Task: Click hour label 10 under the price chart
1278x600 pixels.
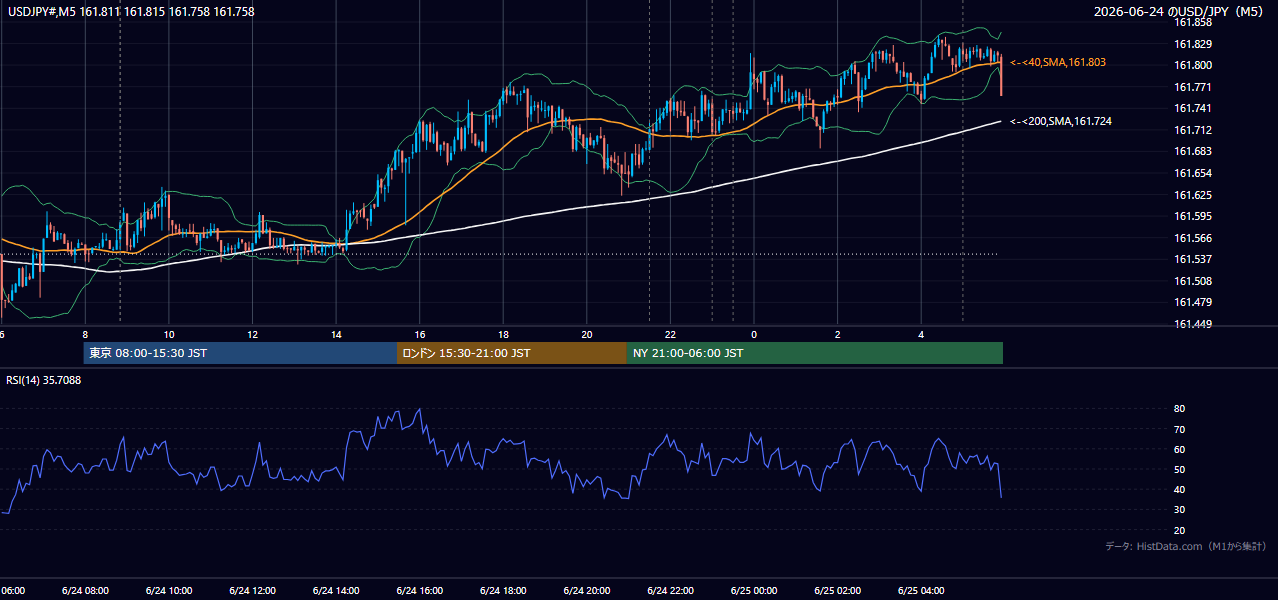Action: click(x=169, y=334)
